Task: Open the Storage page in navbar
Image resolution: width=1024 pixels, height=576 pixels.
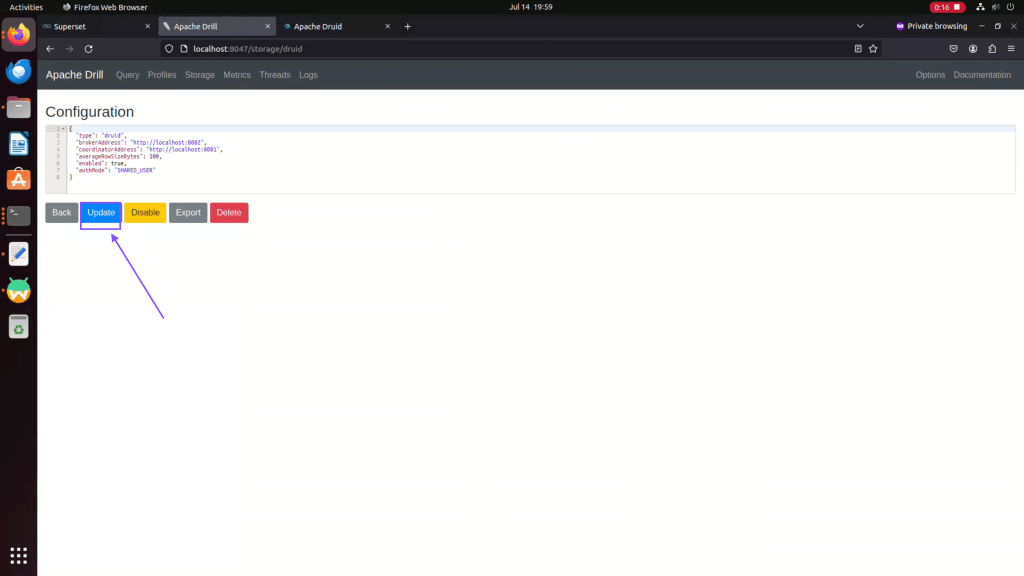Action: click(x=200, y=75)
